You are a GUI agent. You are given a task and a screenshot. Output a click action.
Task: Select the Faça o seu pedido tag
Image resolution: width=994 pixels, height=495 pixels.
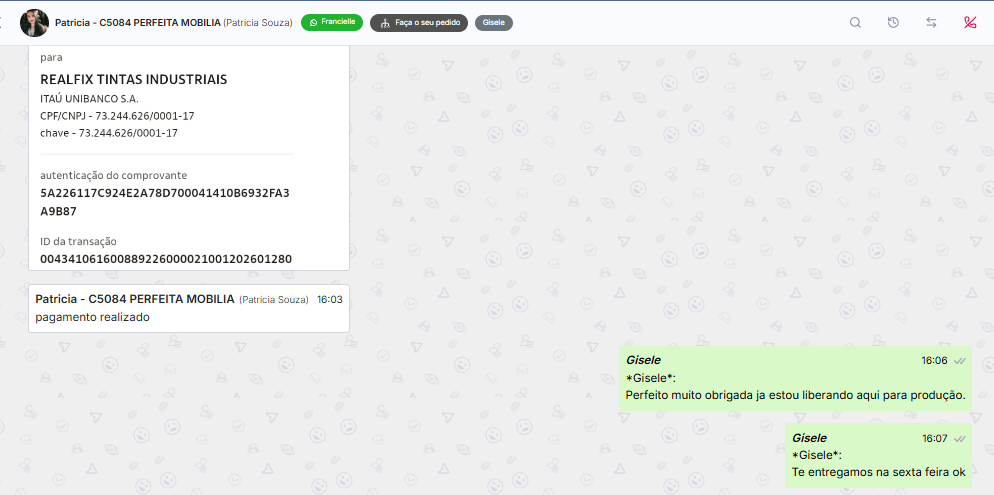pyautogui.click(x=419, y=23)
